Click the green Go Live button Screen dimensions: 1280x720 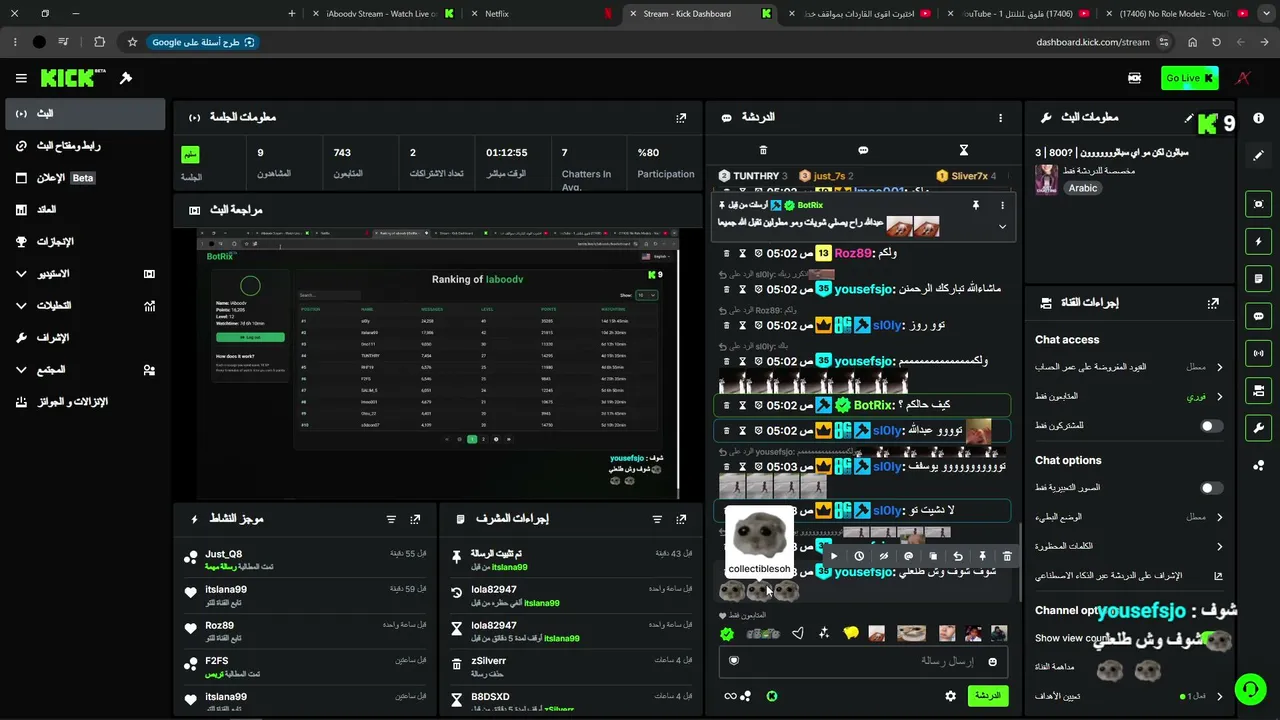[x=1190, y=78]
